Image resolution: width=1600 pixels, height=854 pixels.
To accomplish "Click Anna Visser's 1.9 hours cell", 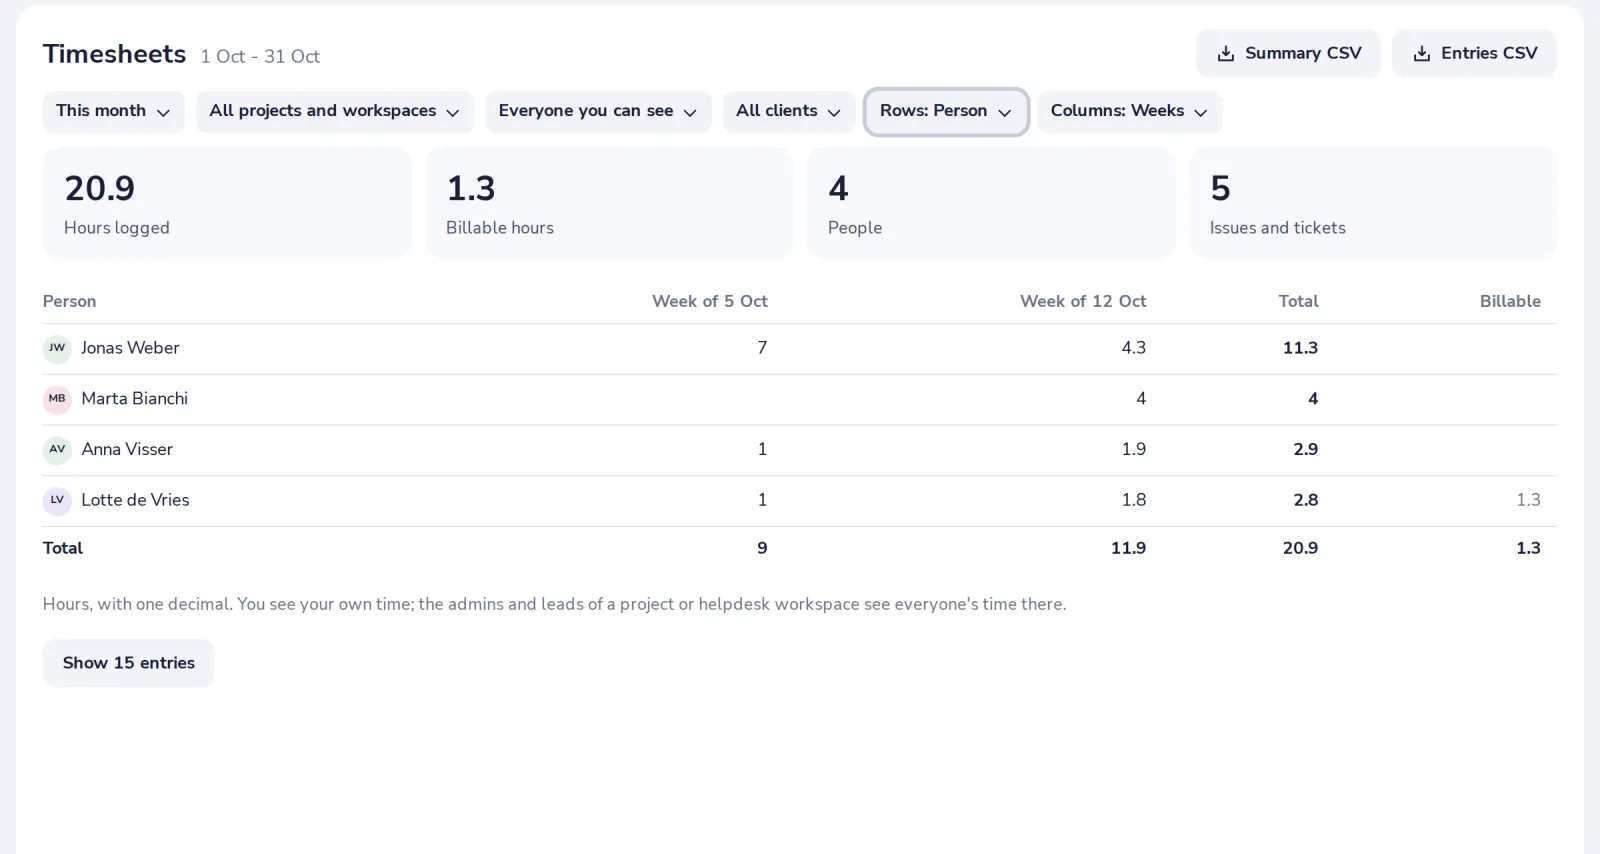I will pyautogui.click(x=1134, y=450).
